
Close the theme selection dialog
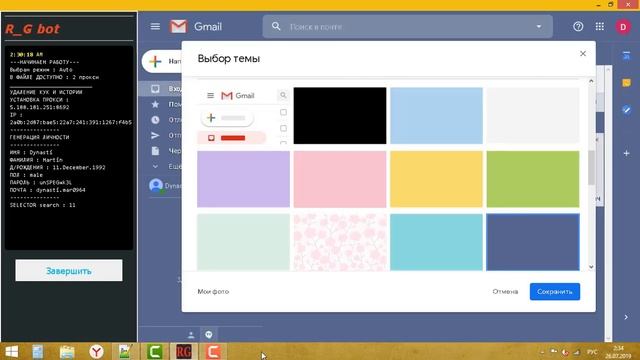(583, 53)
